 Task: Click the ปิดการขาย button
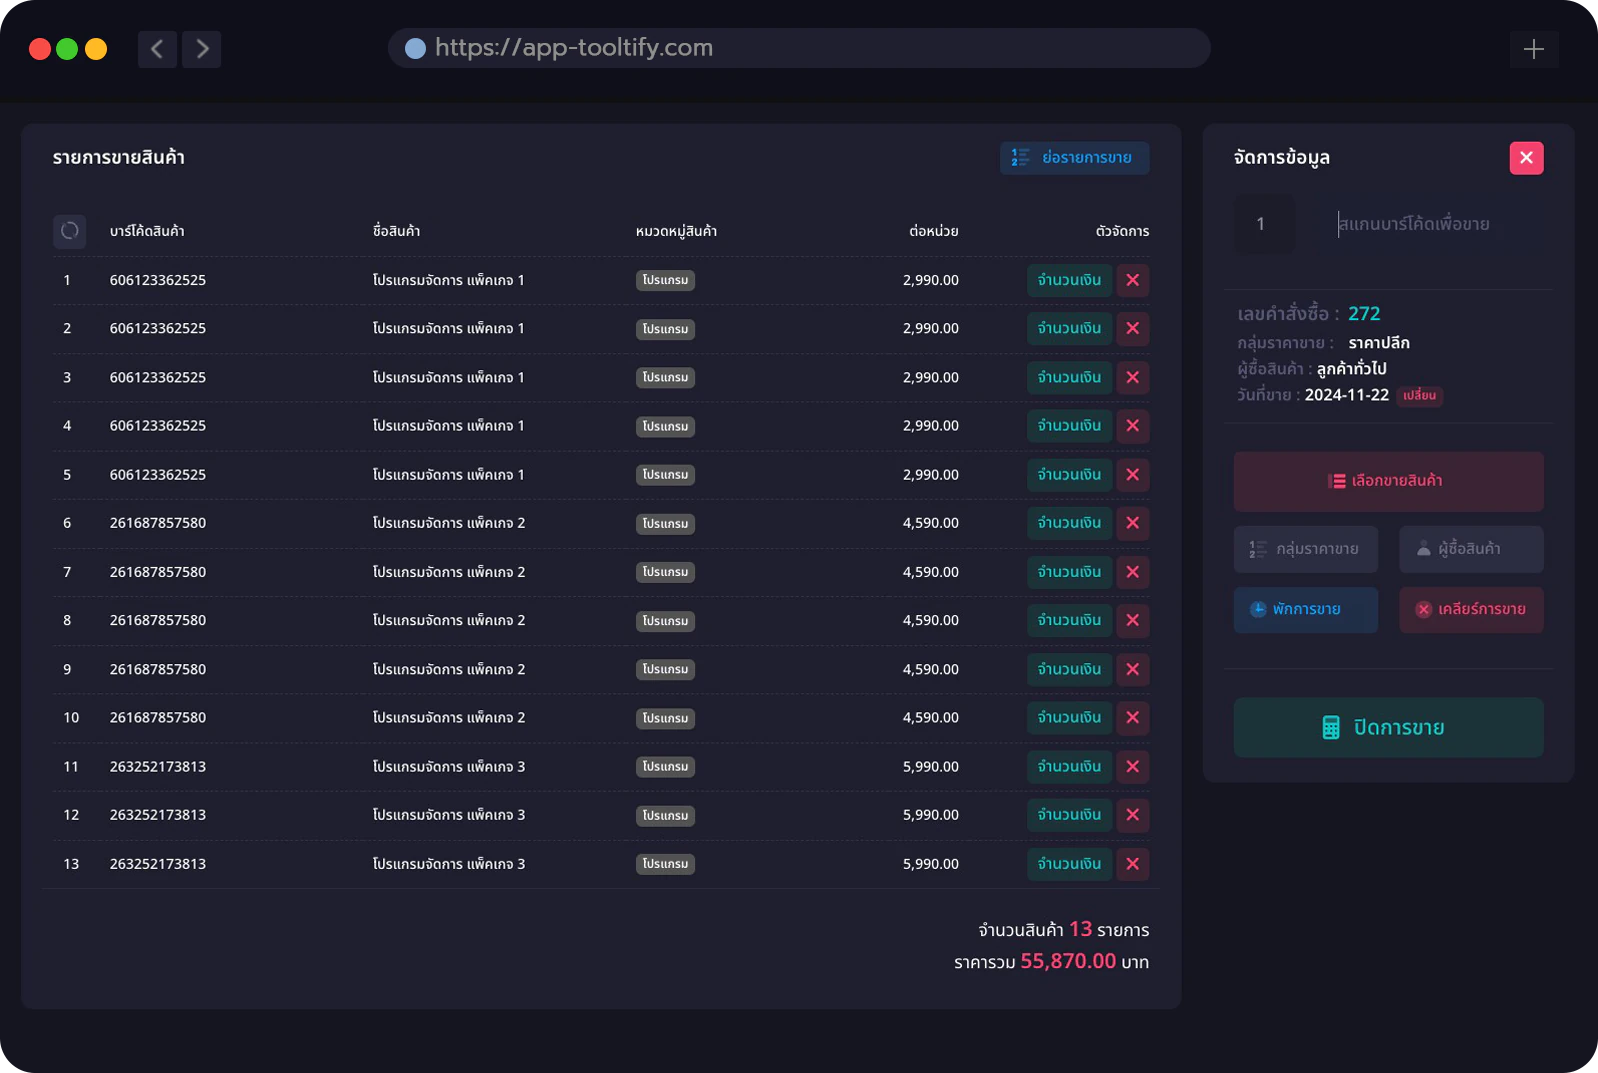1388,727
